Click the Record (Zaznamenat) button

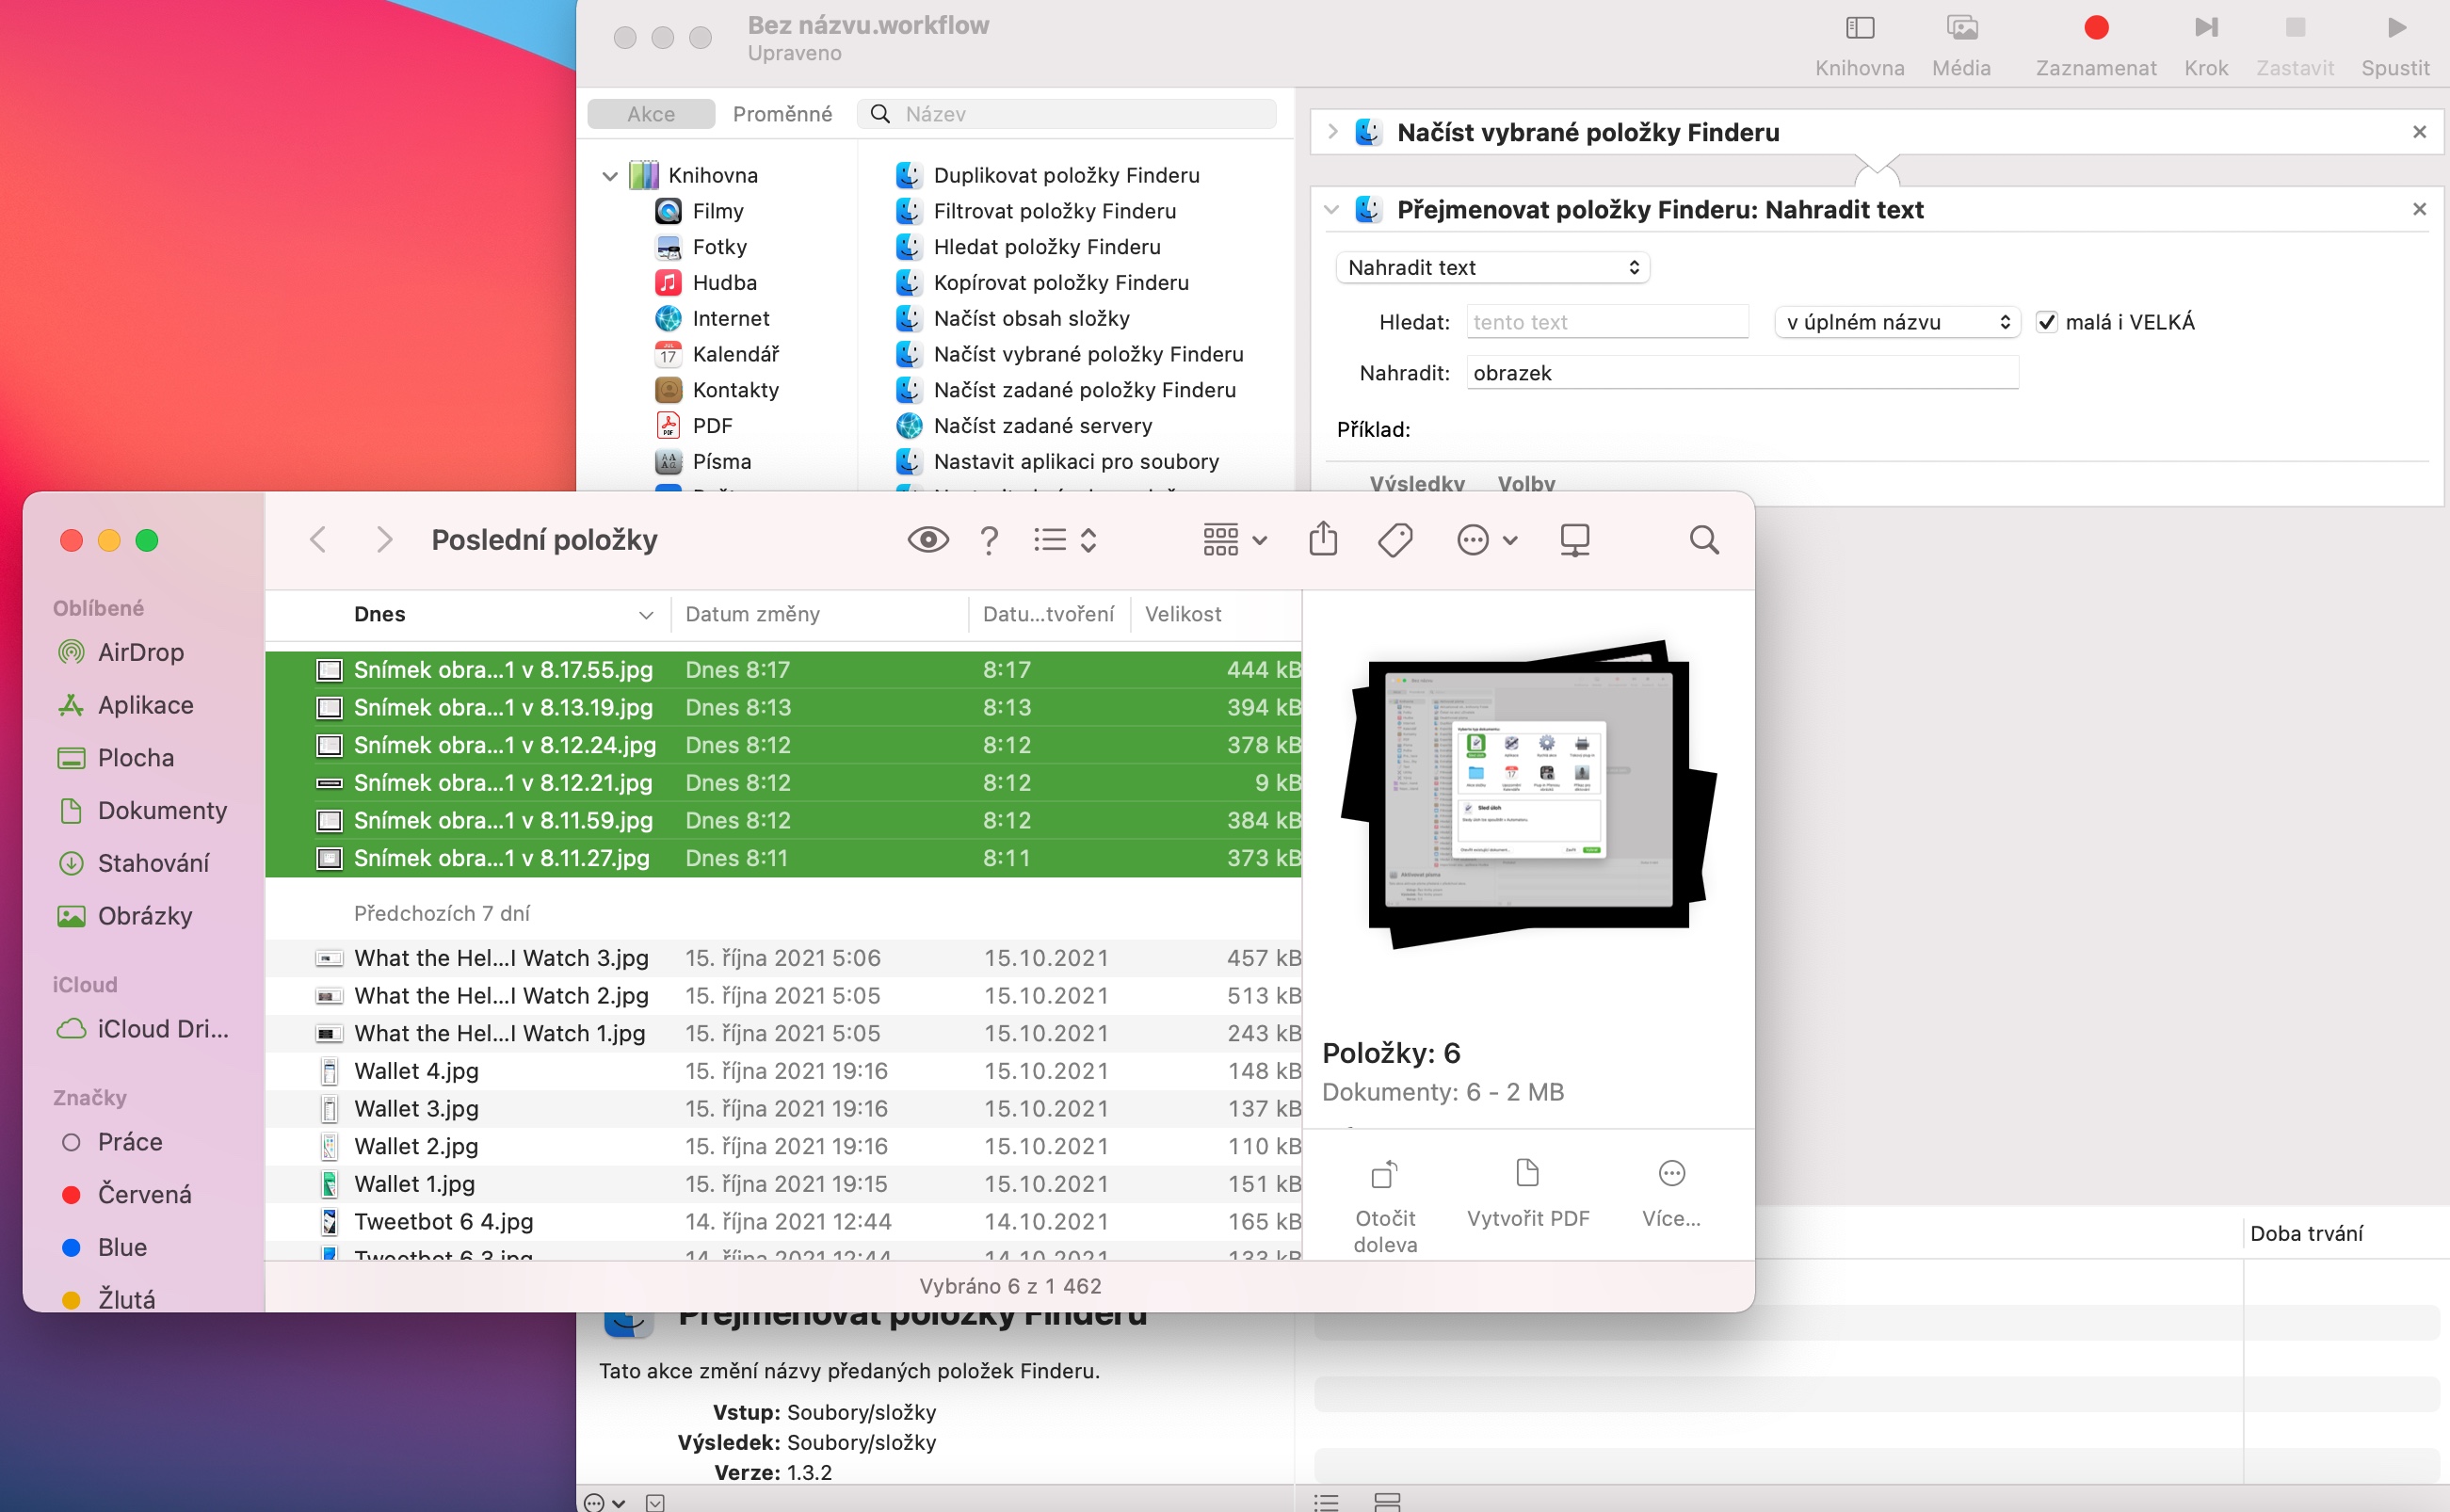click(2095, 29)
